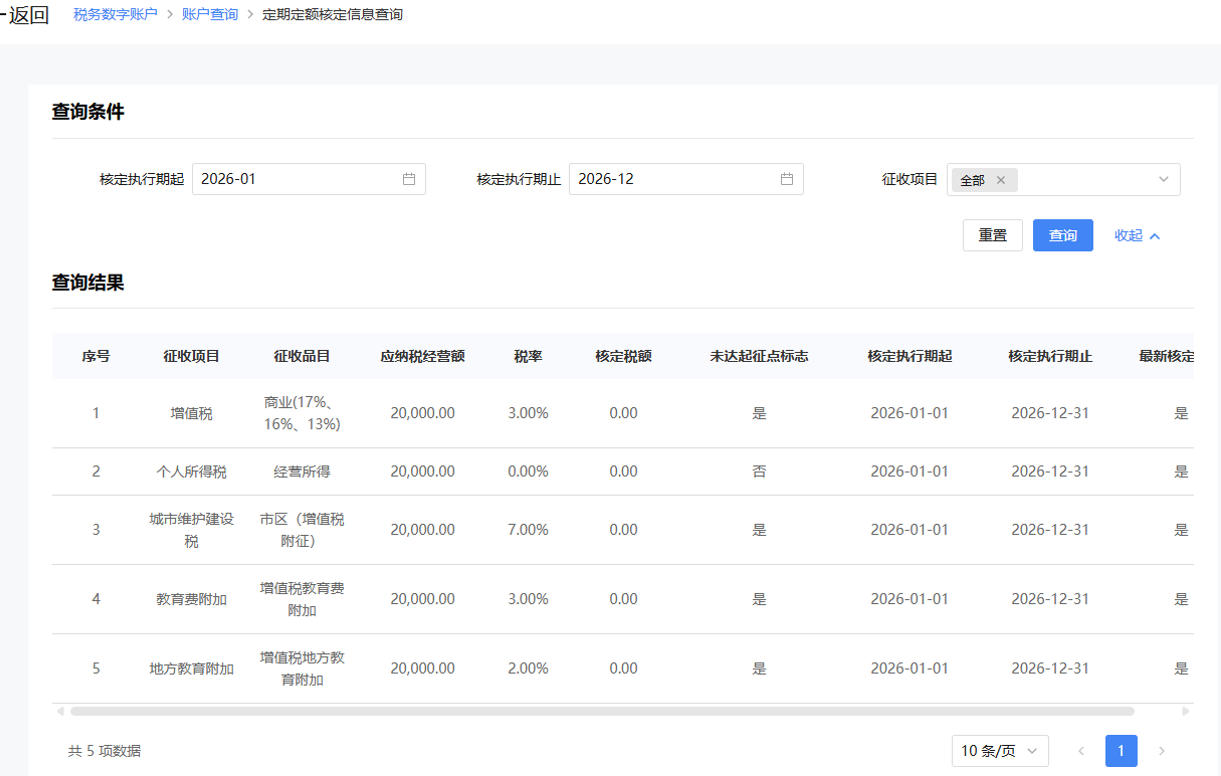This screenshot has width=1221, height=776.
Task: Select the 个人所得税 cell
Action: pyautogui.click(x=191, y=471)
